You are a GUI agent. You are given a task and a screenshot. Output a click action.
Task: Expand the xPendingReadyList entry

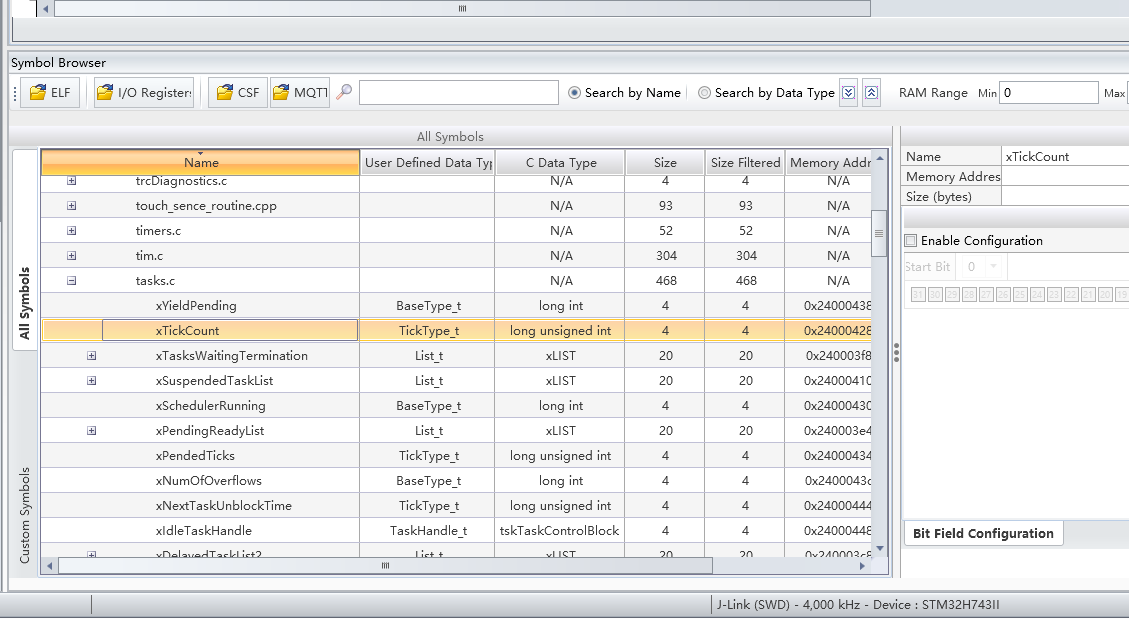point(91,430)
